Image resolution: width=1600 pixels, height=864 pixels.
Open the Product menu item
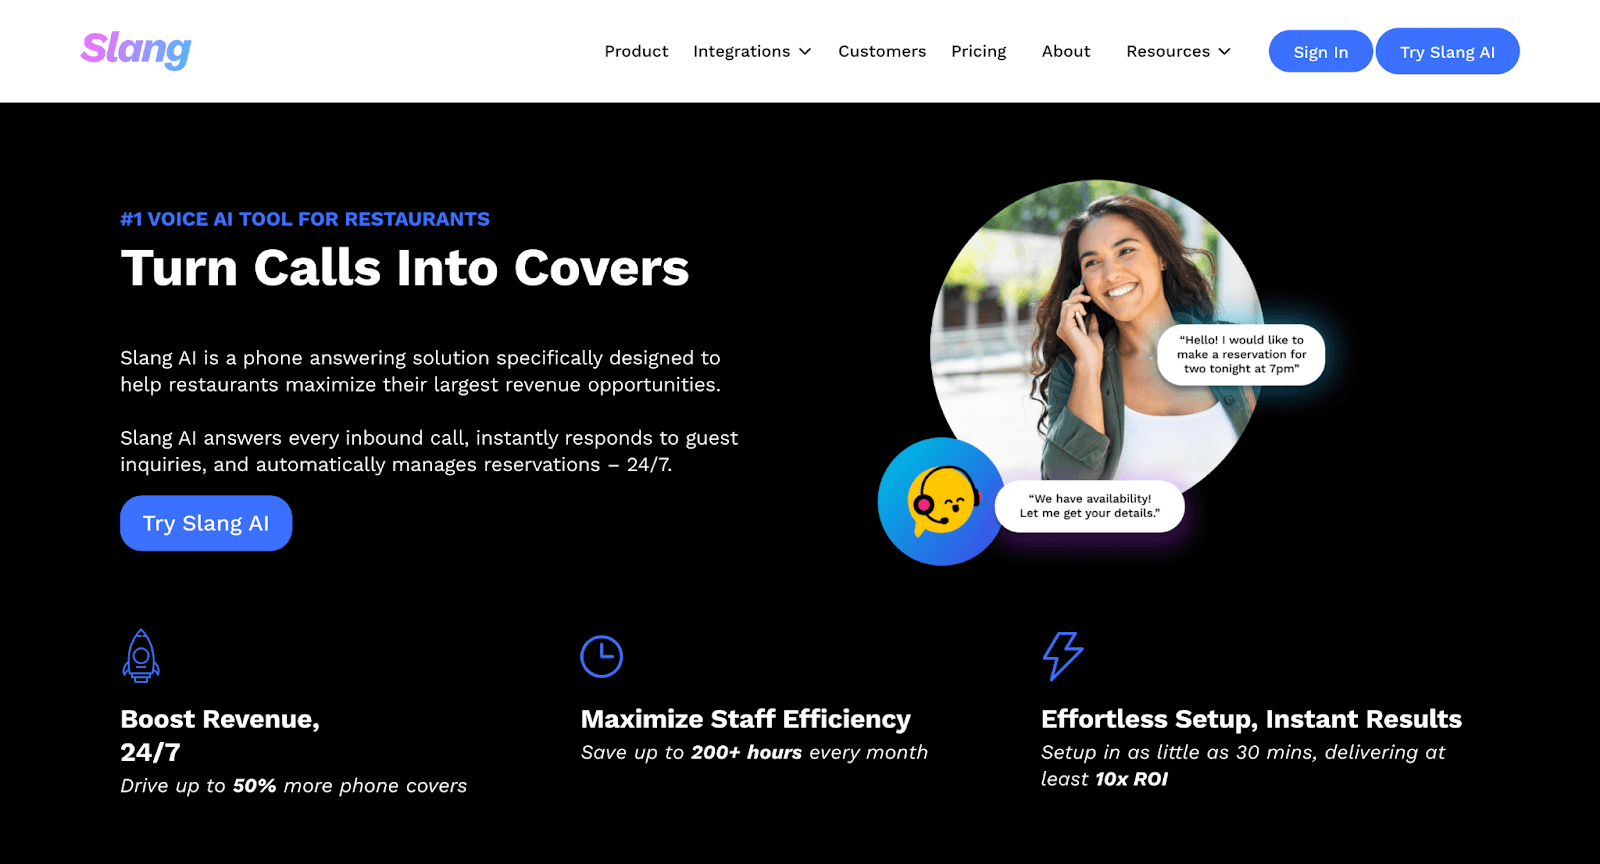[636, 51]
